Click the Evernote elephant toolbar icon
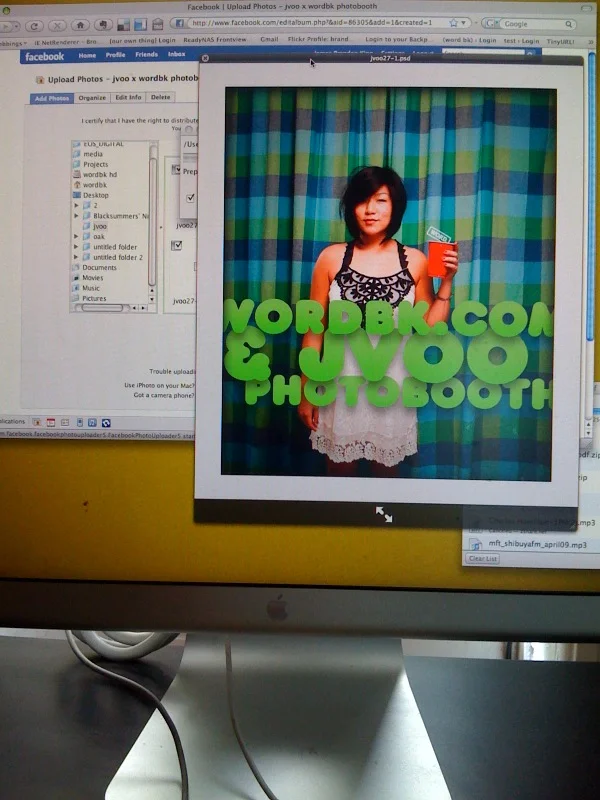This screenshot has width=600, height=800. [x=103, y=24]
